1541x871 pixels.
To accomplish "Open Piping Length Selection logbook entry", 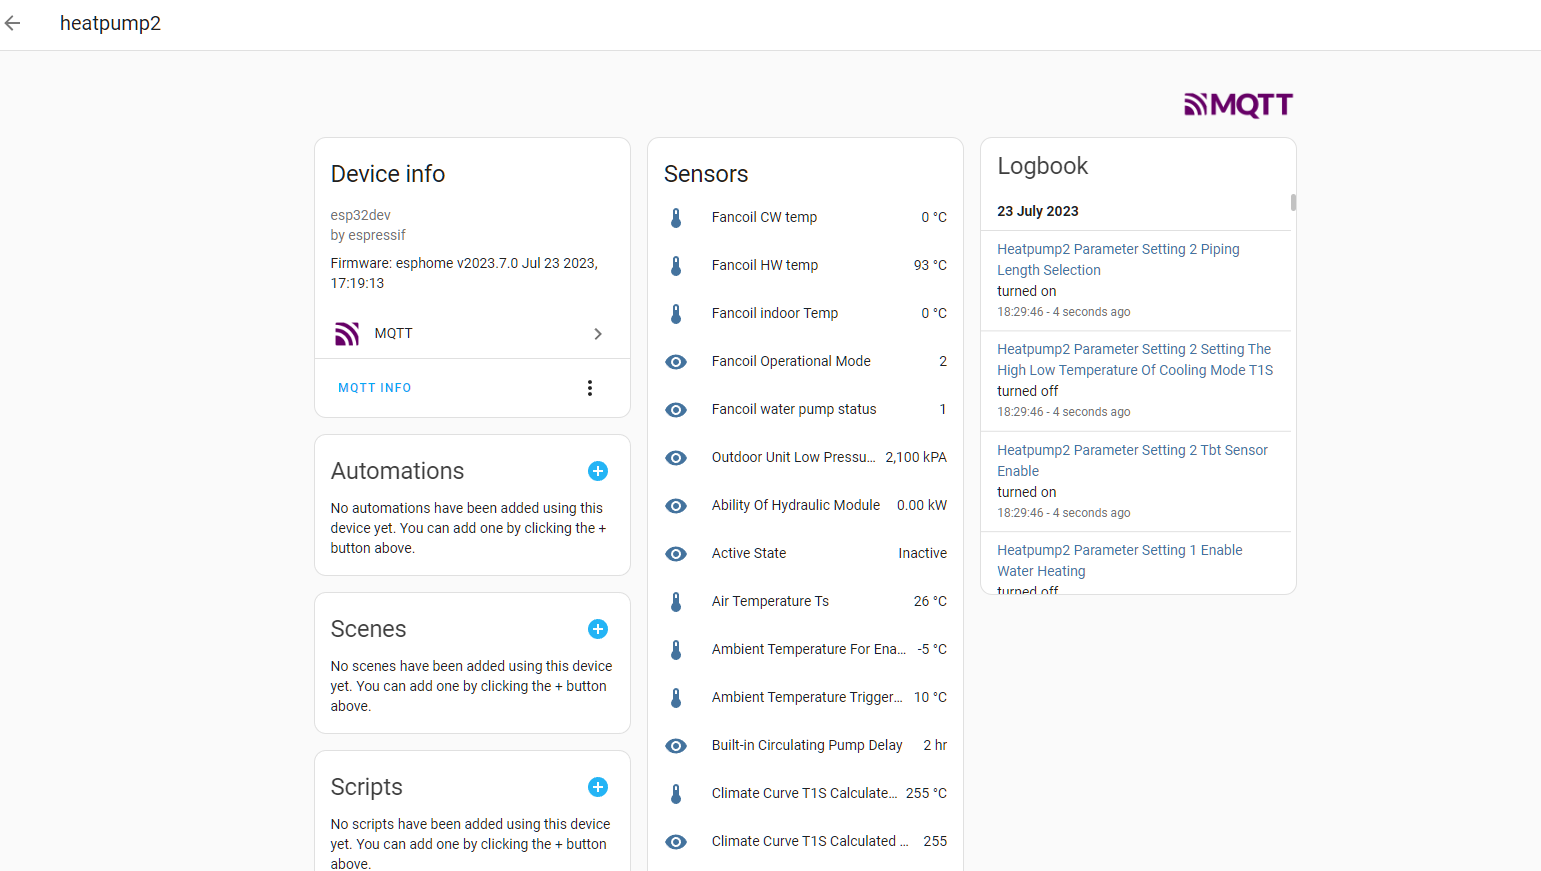I will [x=1117, y=259].
